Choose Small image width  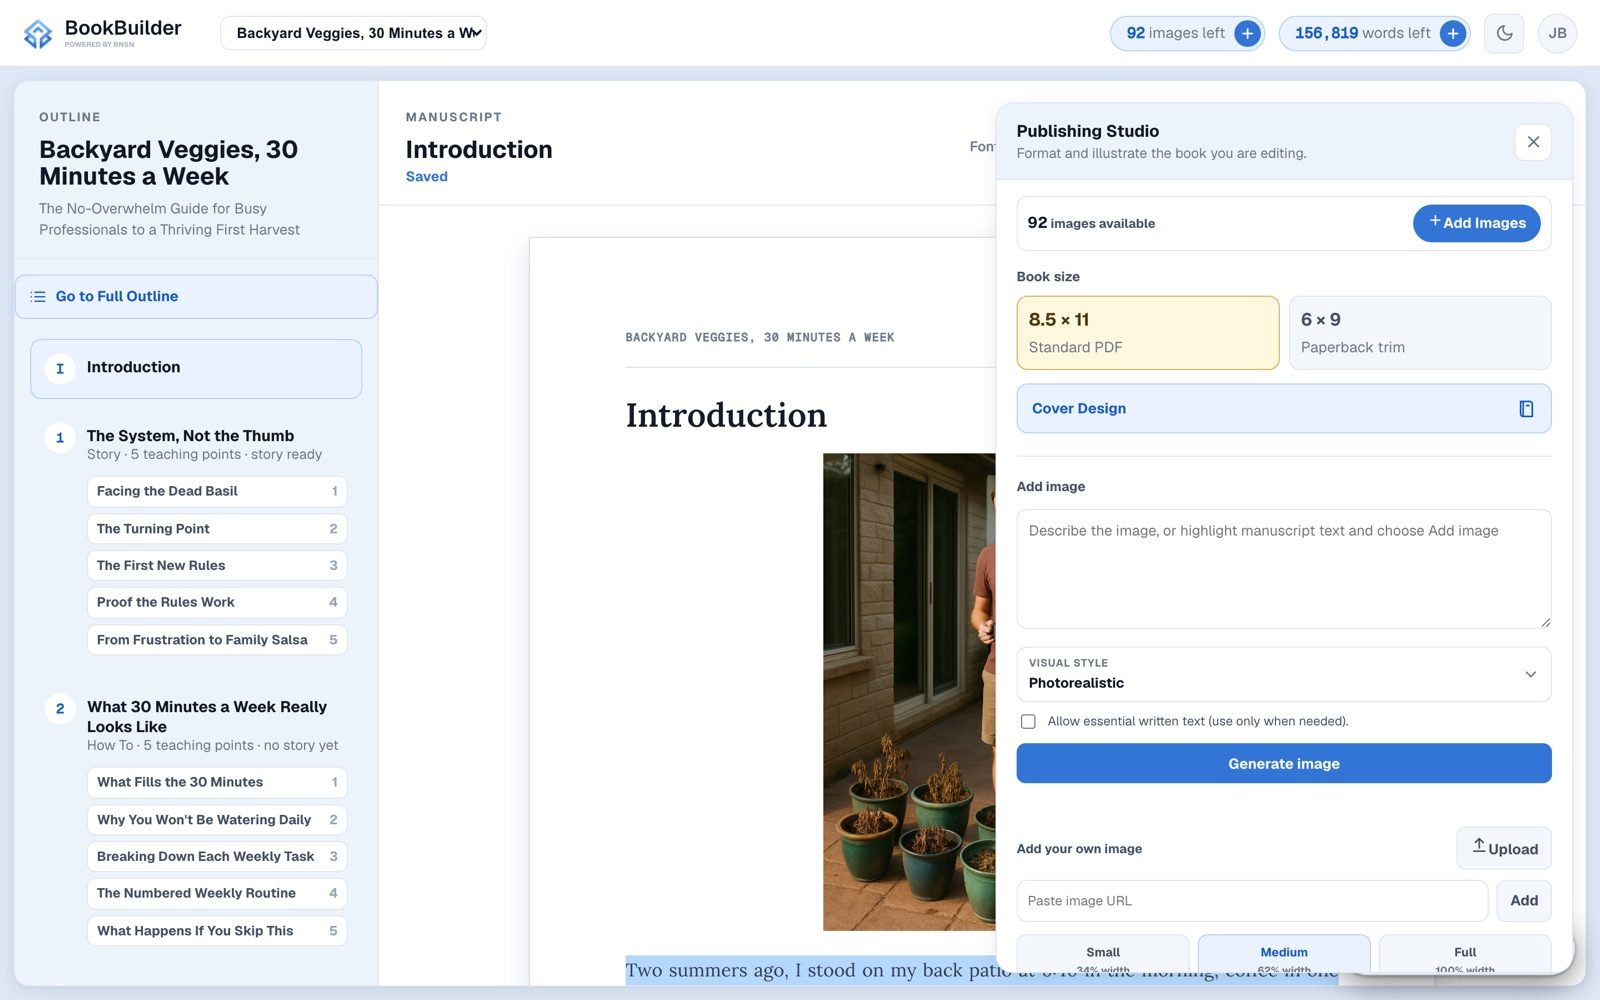click(1103, 955)
